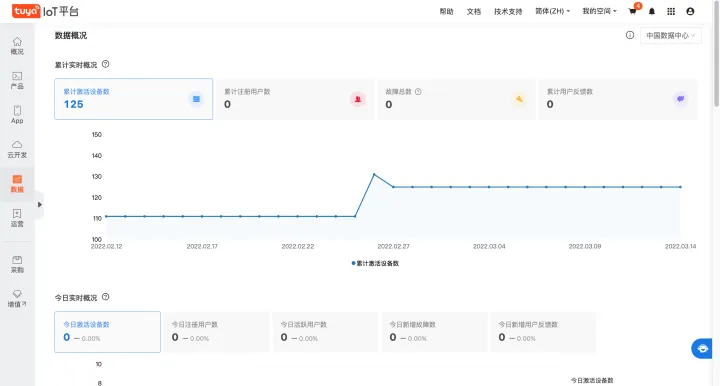Image resolution: width=720 pixels, height=386 pixels.
Task: Select the 故障总数 card
Action: coord(456,99)
